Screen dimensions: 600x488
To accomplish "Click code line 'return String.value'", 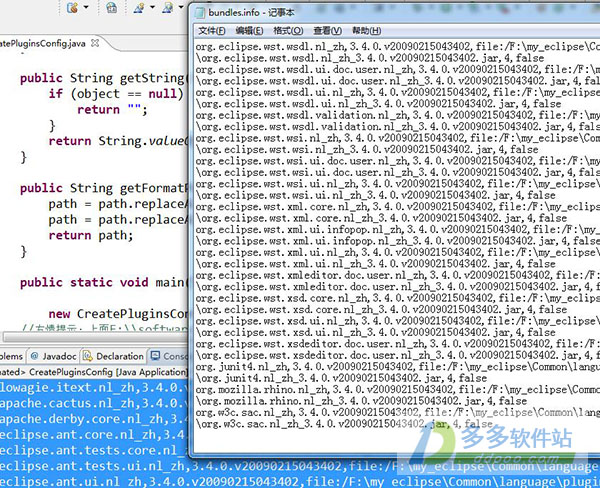I will point(118,141).
